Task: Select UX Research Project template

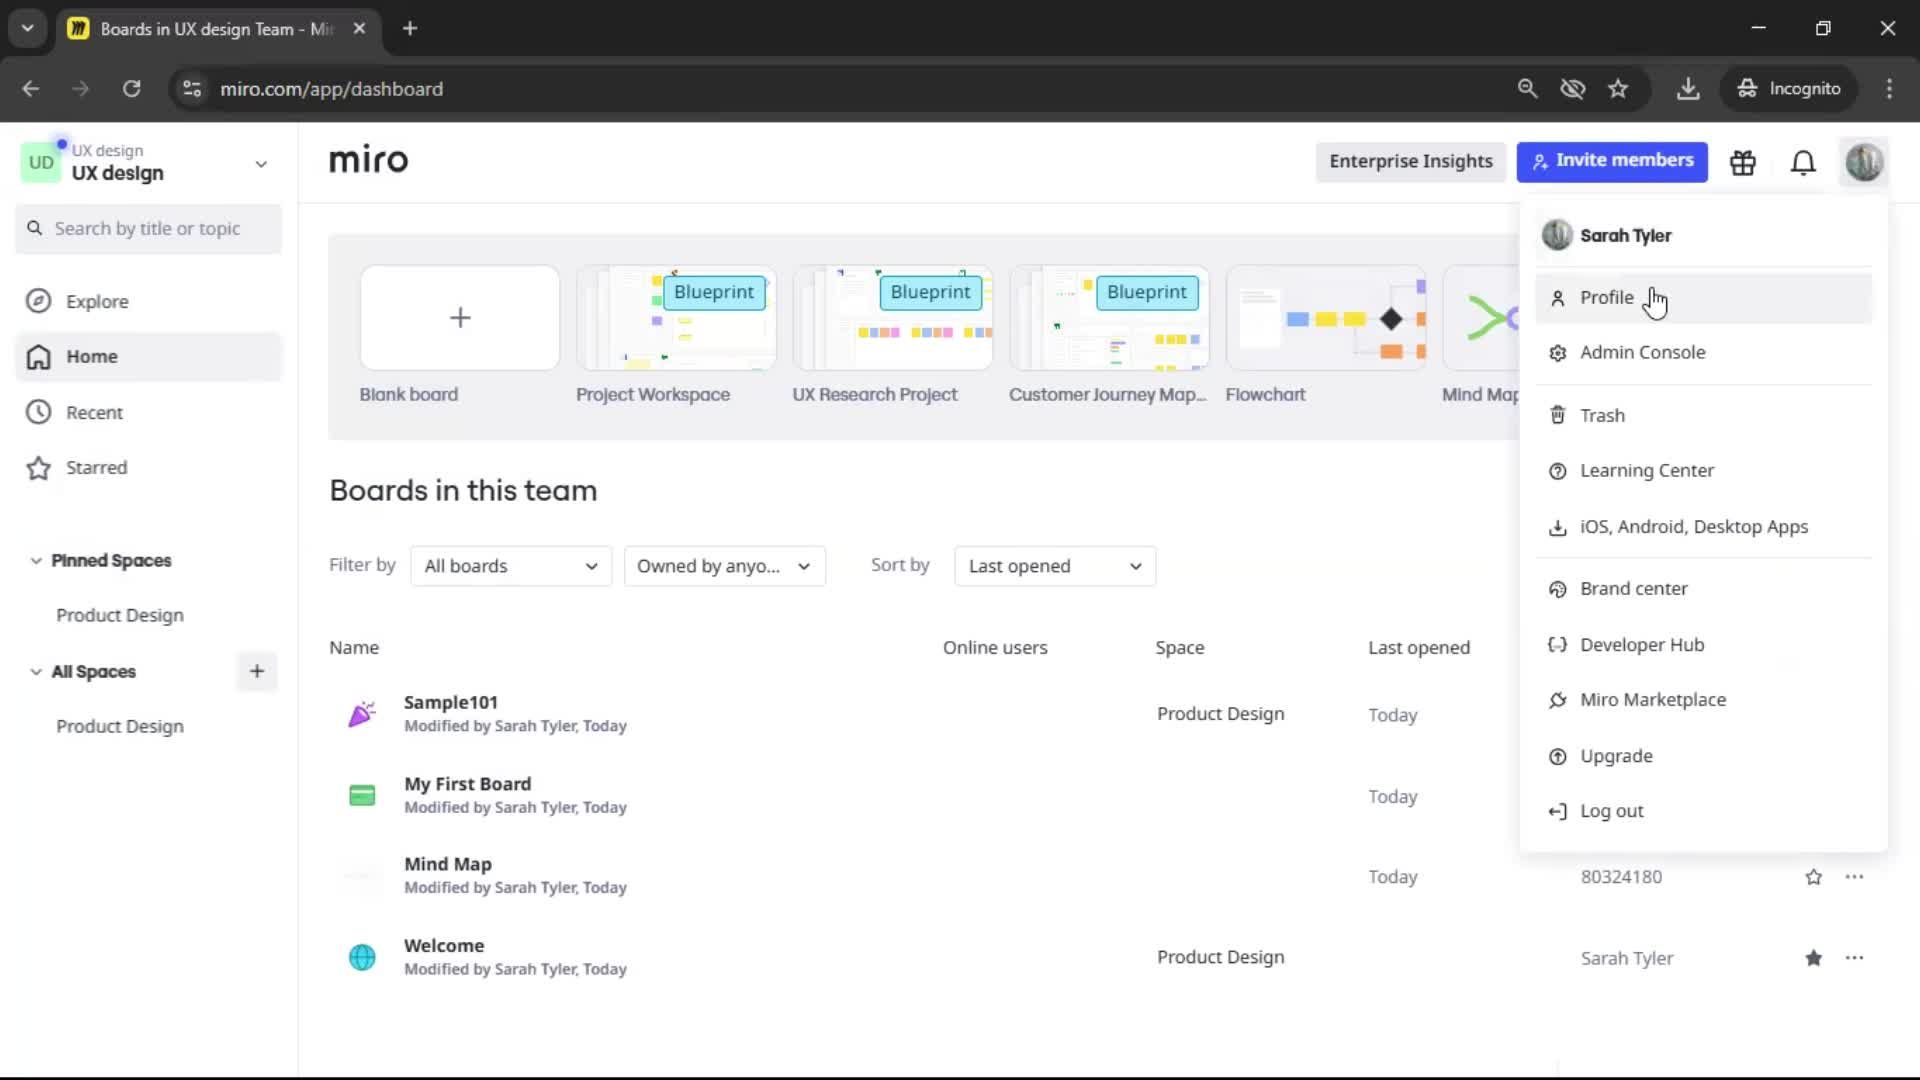Action: point(893,318)
